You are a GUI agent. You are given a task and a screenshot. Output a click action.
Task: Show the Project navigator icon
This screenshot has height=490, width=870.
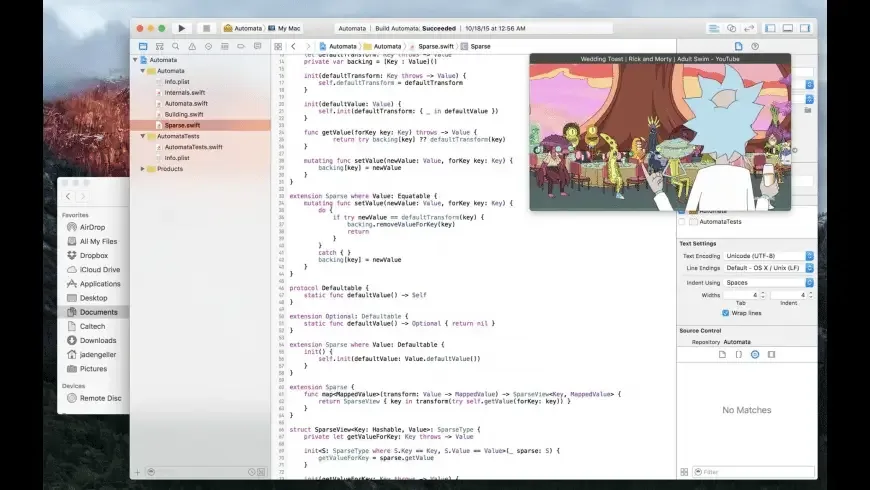[143, 47]
